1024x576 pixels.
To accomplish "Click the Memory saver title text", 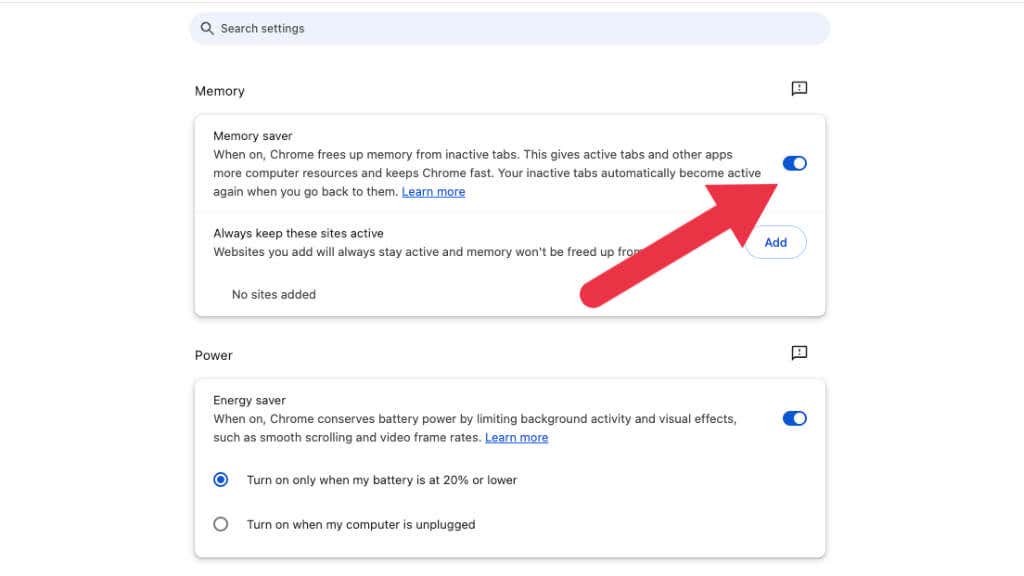I will 253,136.
